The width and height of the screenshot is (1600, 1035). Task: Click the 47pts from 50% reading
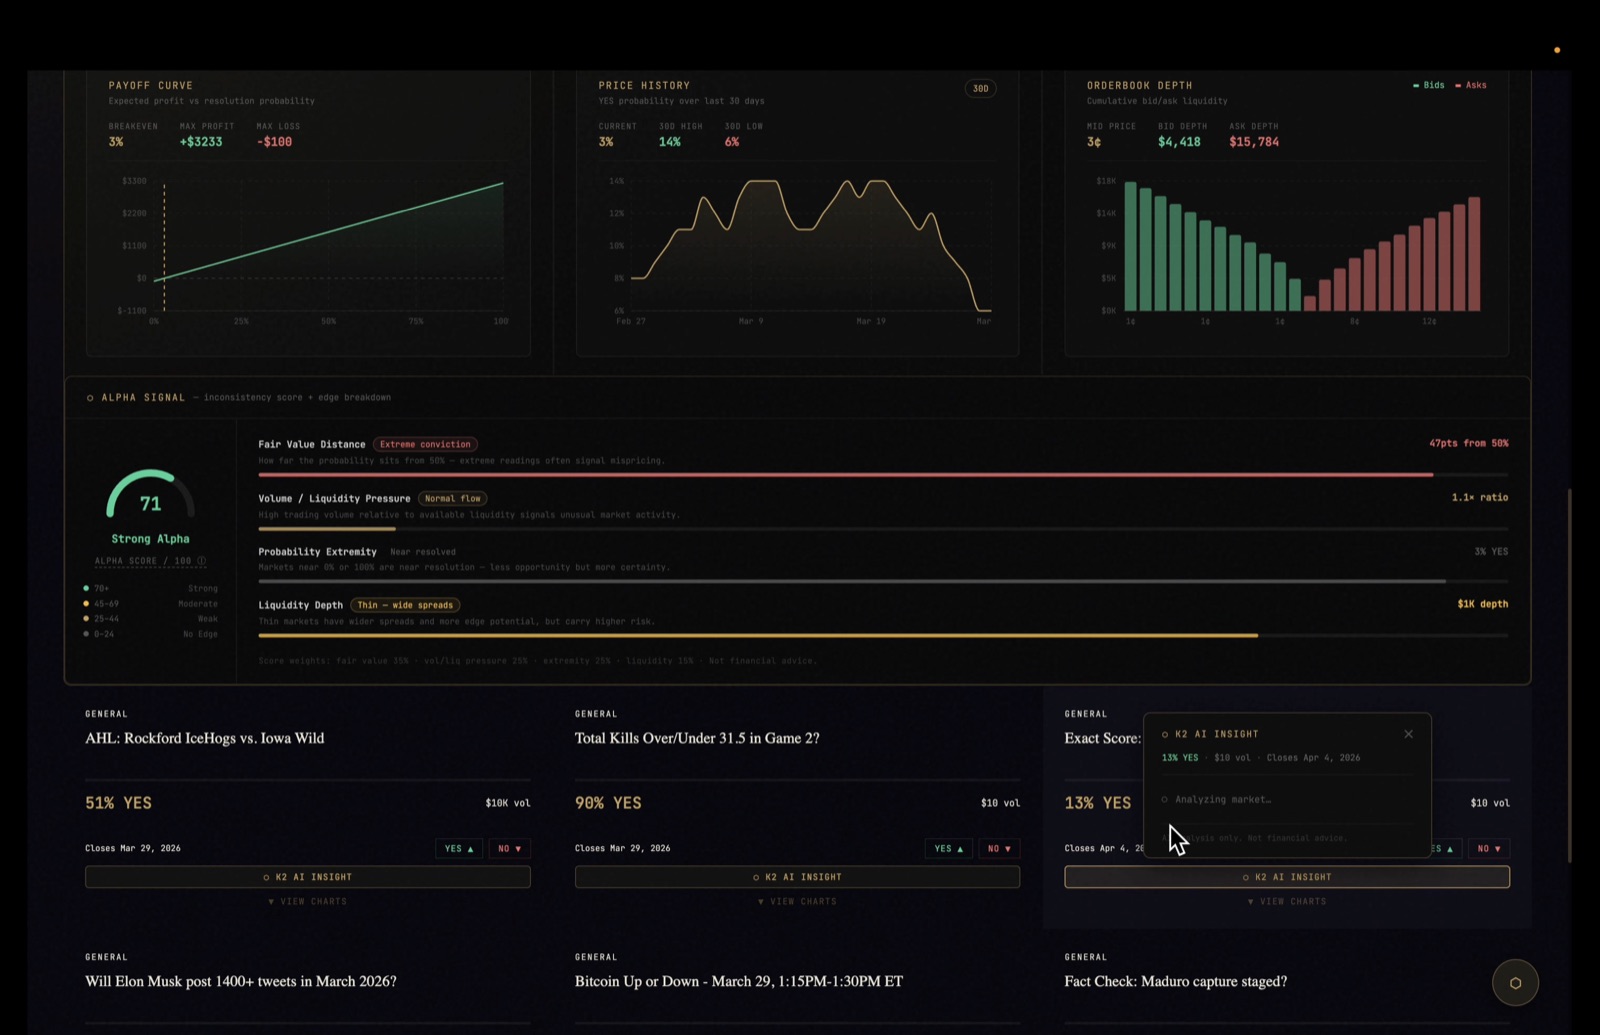click(1469, 443)
